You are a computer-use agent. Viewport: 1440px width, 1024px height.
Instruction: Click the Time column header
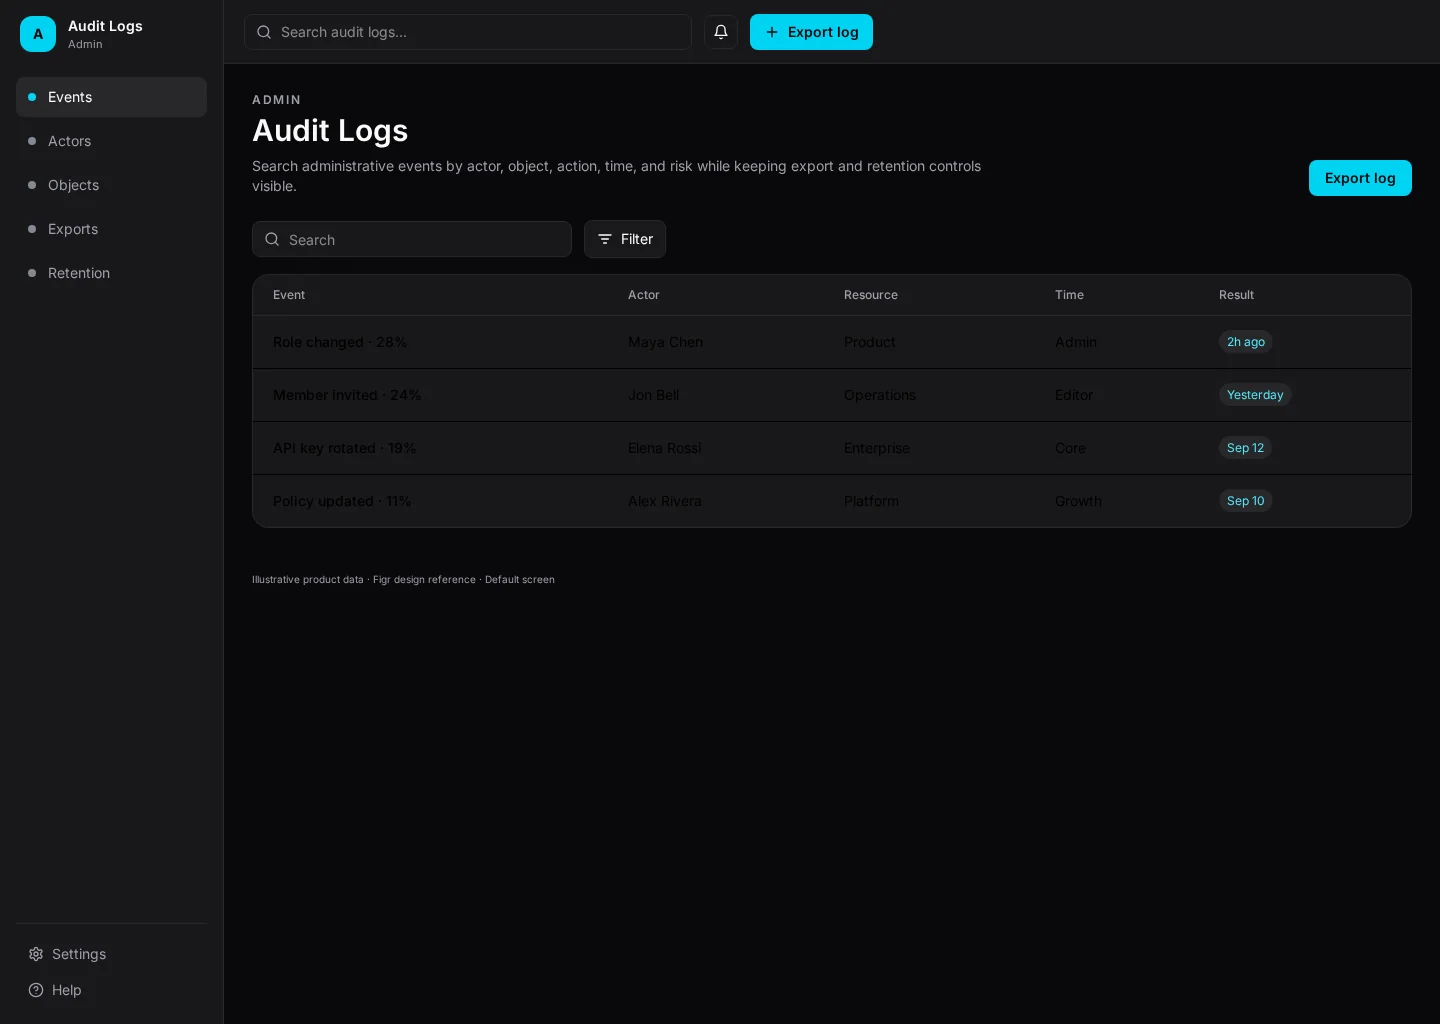(1069, 295)
